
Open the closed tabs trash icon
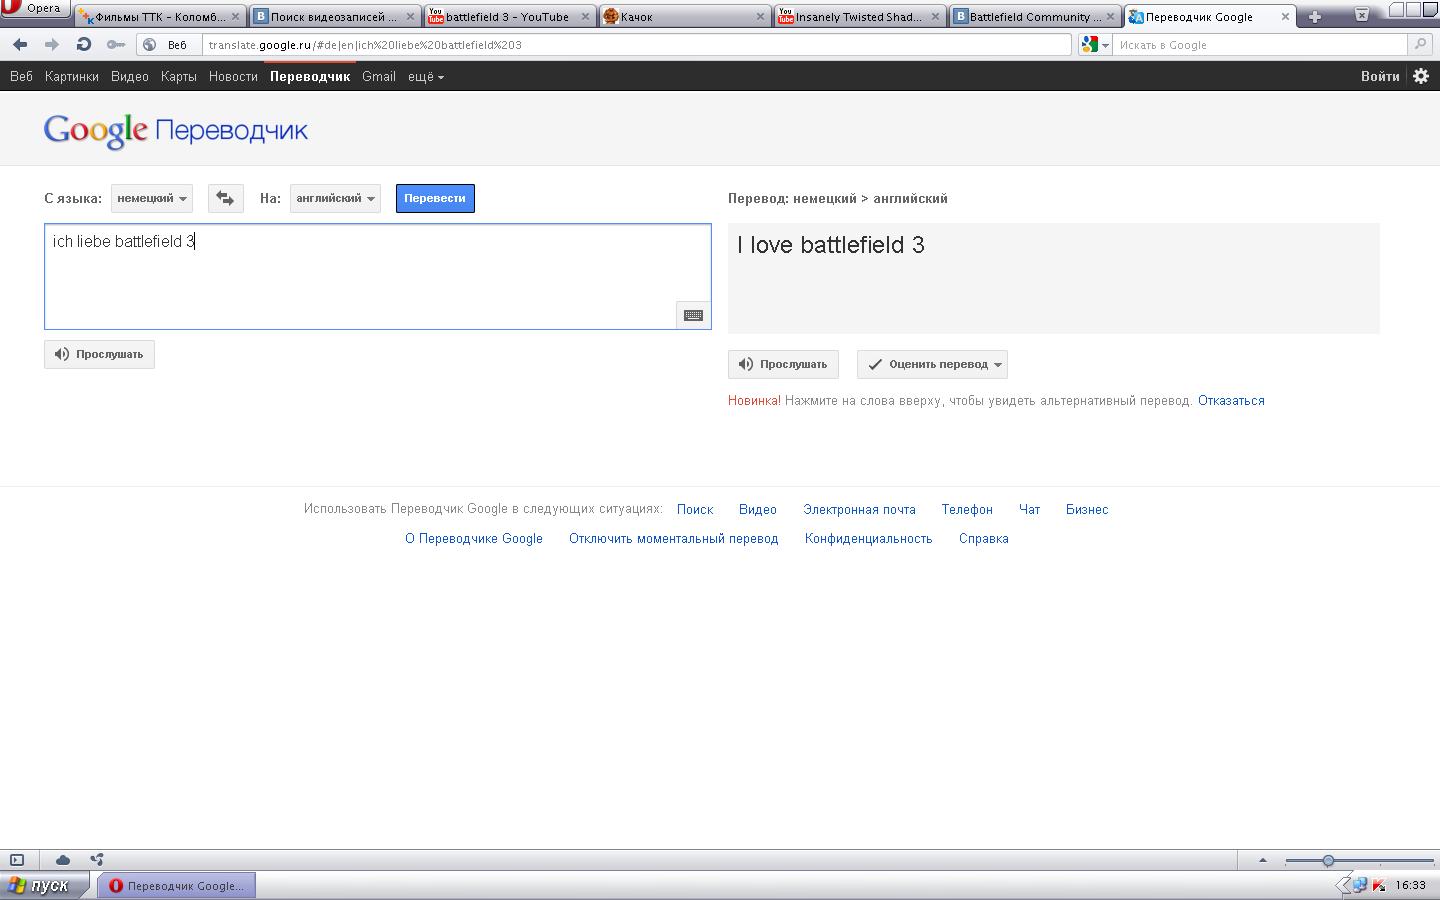[1362, 14]
